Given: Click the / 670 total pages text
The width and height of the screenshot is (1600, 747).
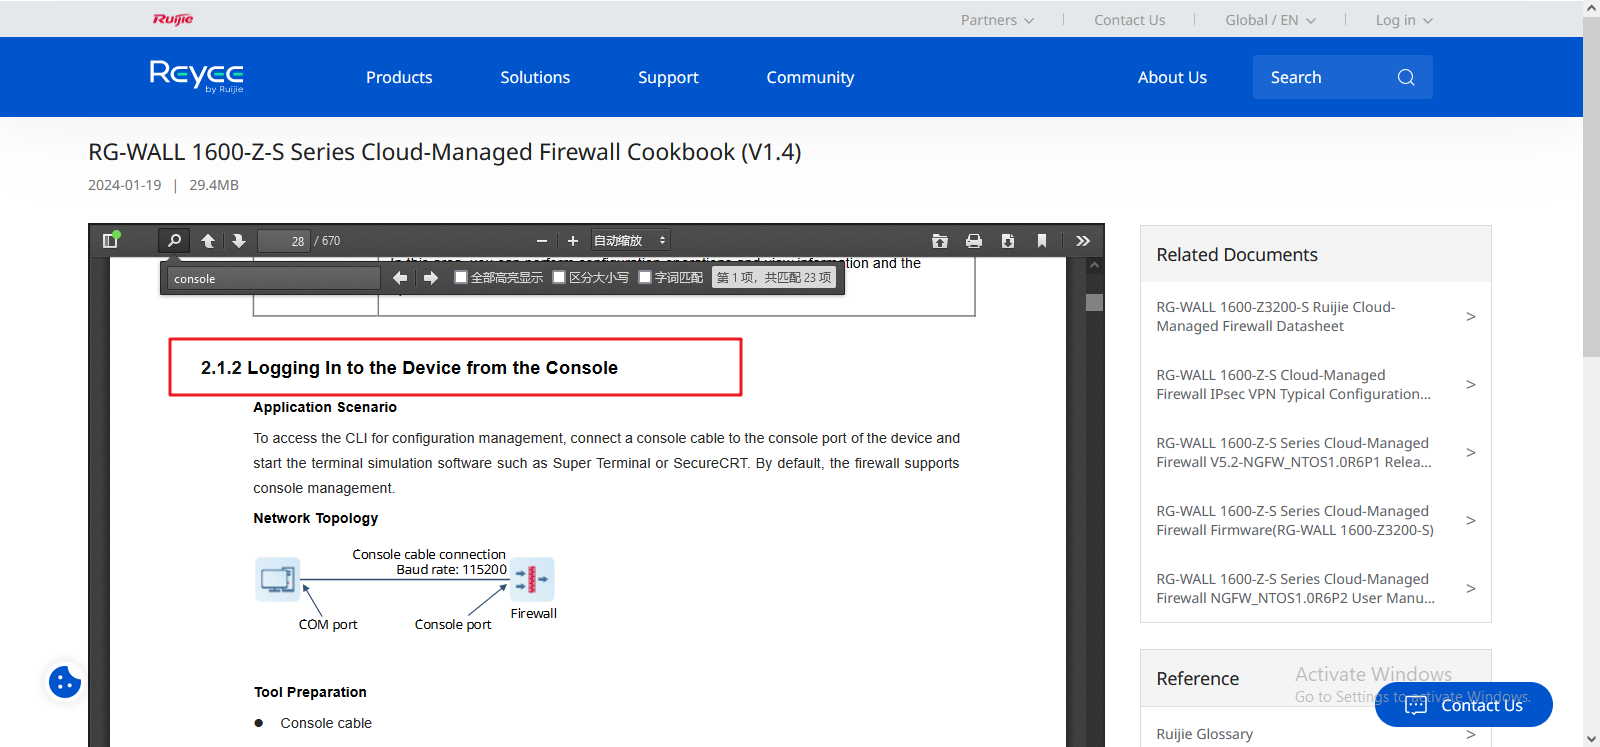Looking at the screenshot, I should pos(327,241).
